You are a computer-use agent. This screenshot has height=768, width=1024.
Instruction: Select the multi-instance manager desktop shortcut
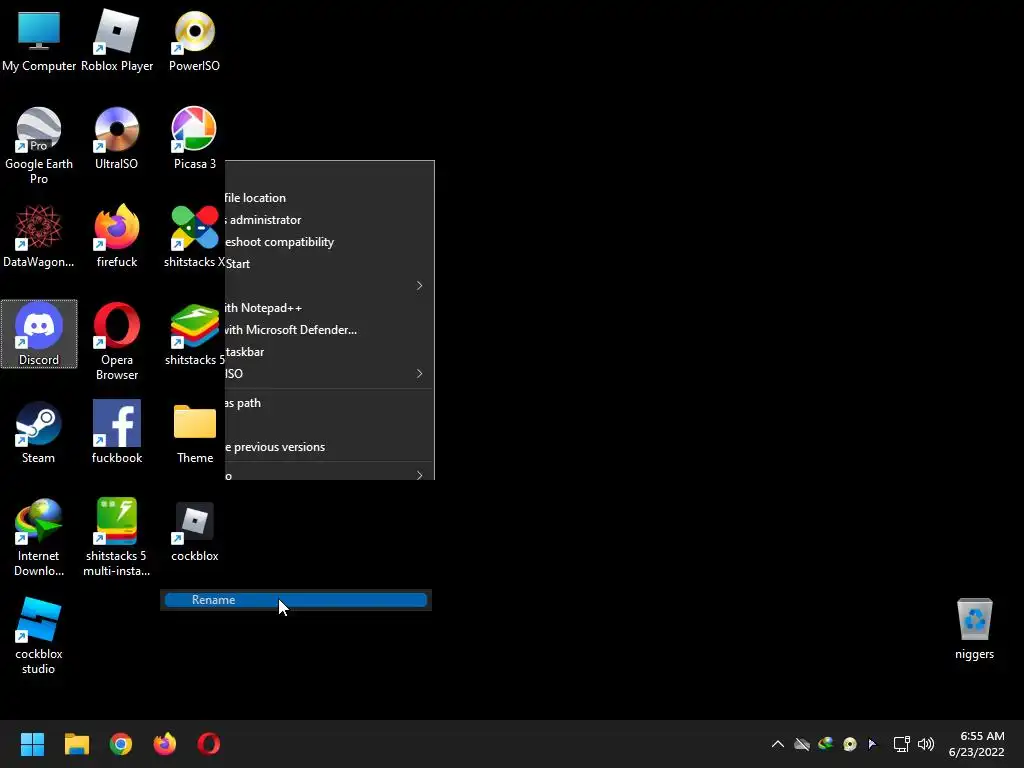(117, 537)
